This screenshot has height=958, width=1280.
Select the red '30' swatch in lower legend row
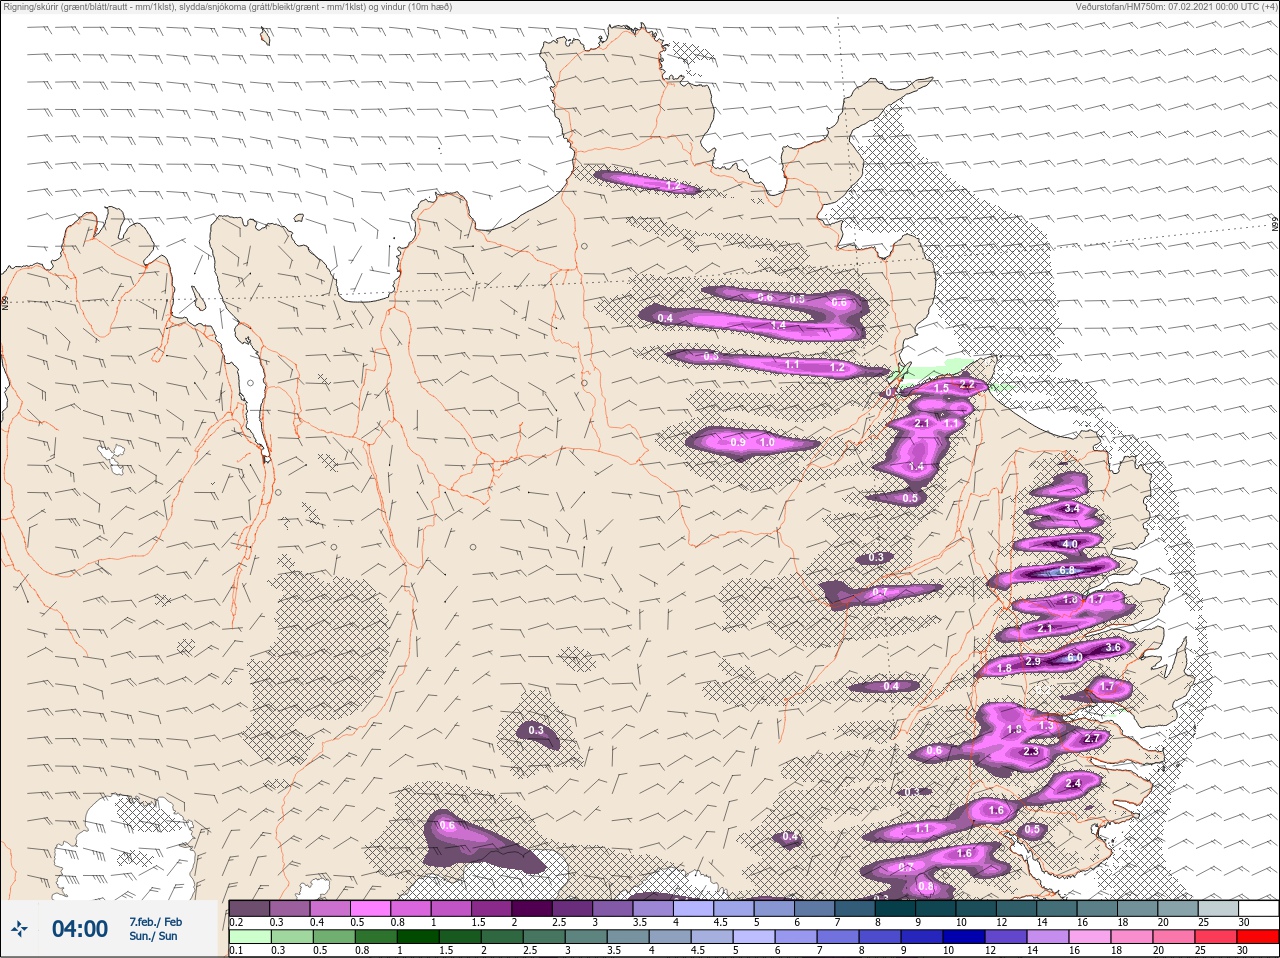point(1256,936)
